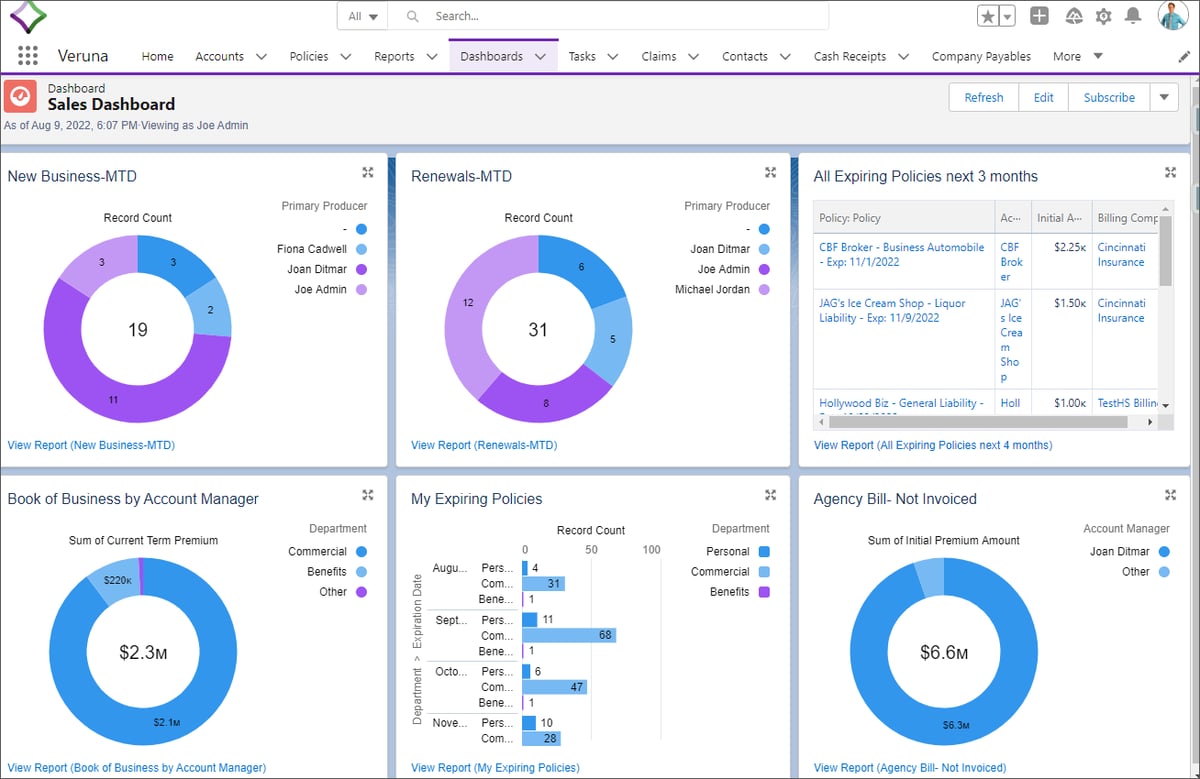The height and width of the screenshot is (779, 1200).
Task: Open the Company Payables tab
Action: point(981,57)
